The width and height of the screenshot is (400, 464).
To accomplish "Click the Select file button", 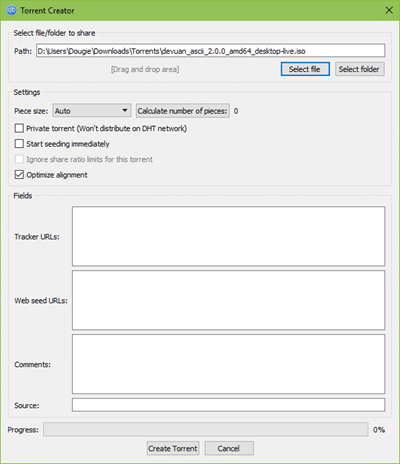I will [x=305, y=69].
